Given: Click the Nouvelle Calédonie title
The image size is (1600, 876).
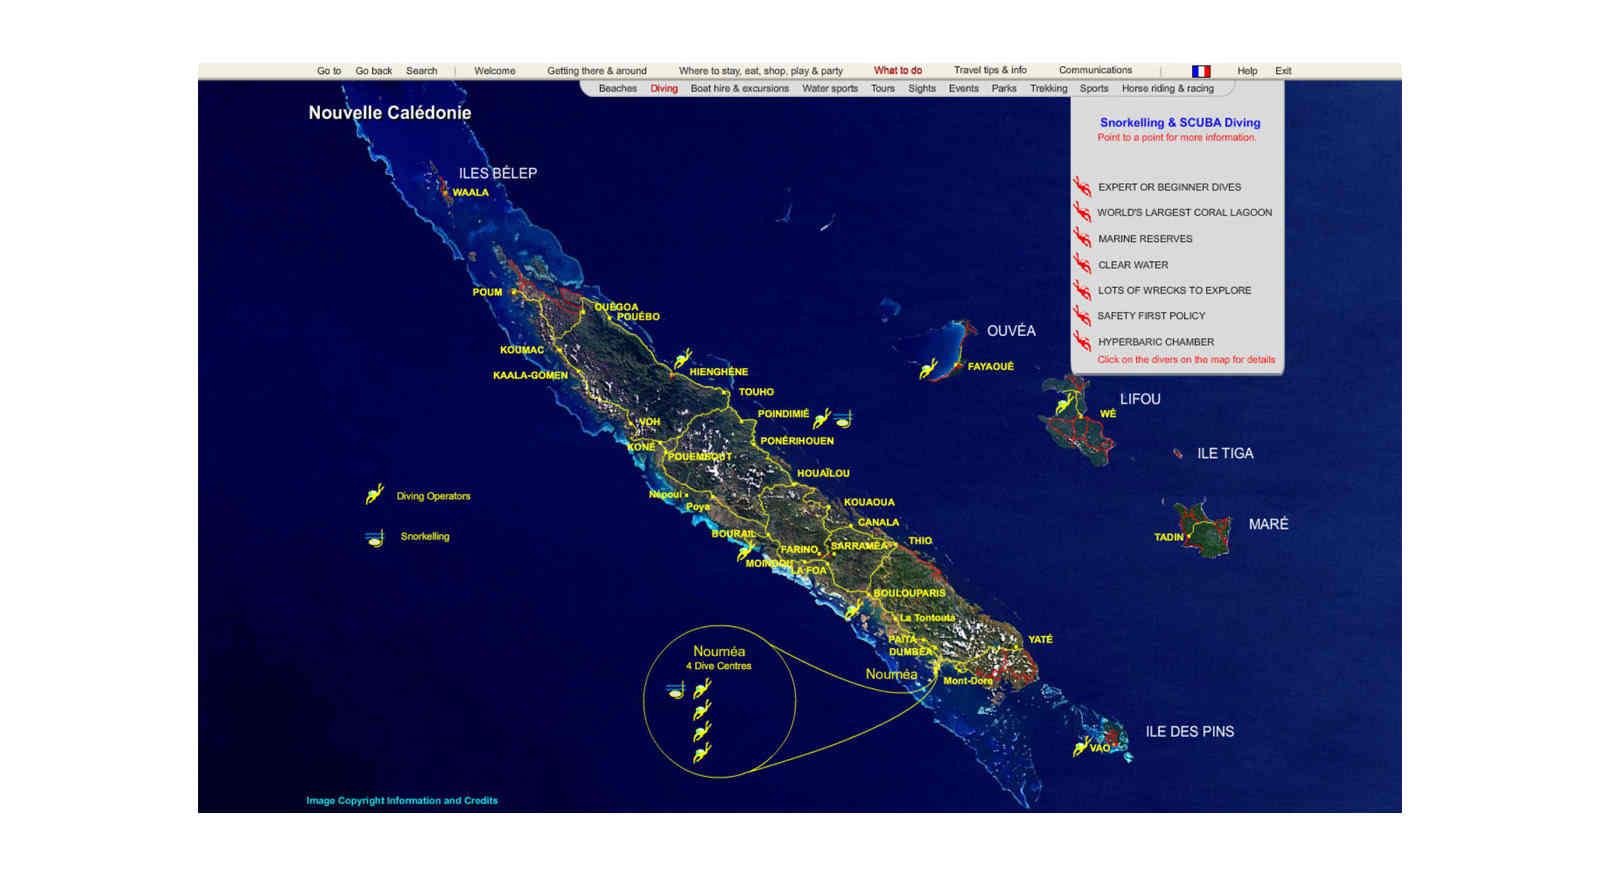Looking at the screenshot, I should coord(390,112).
